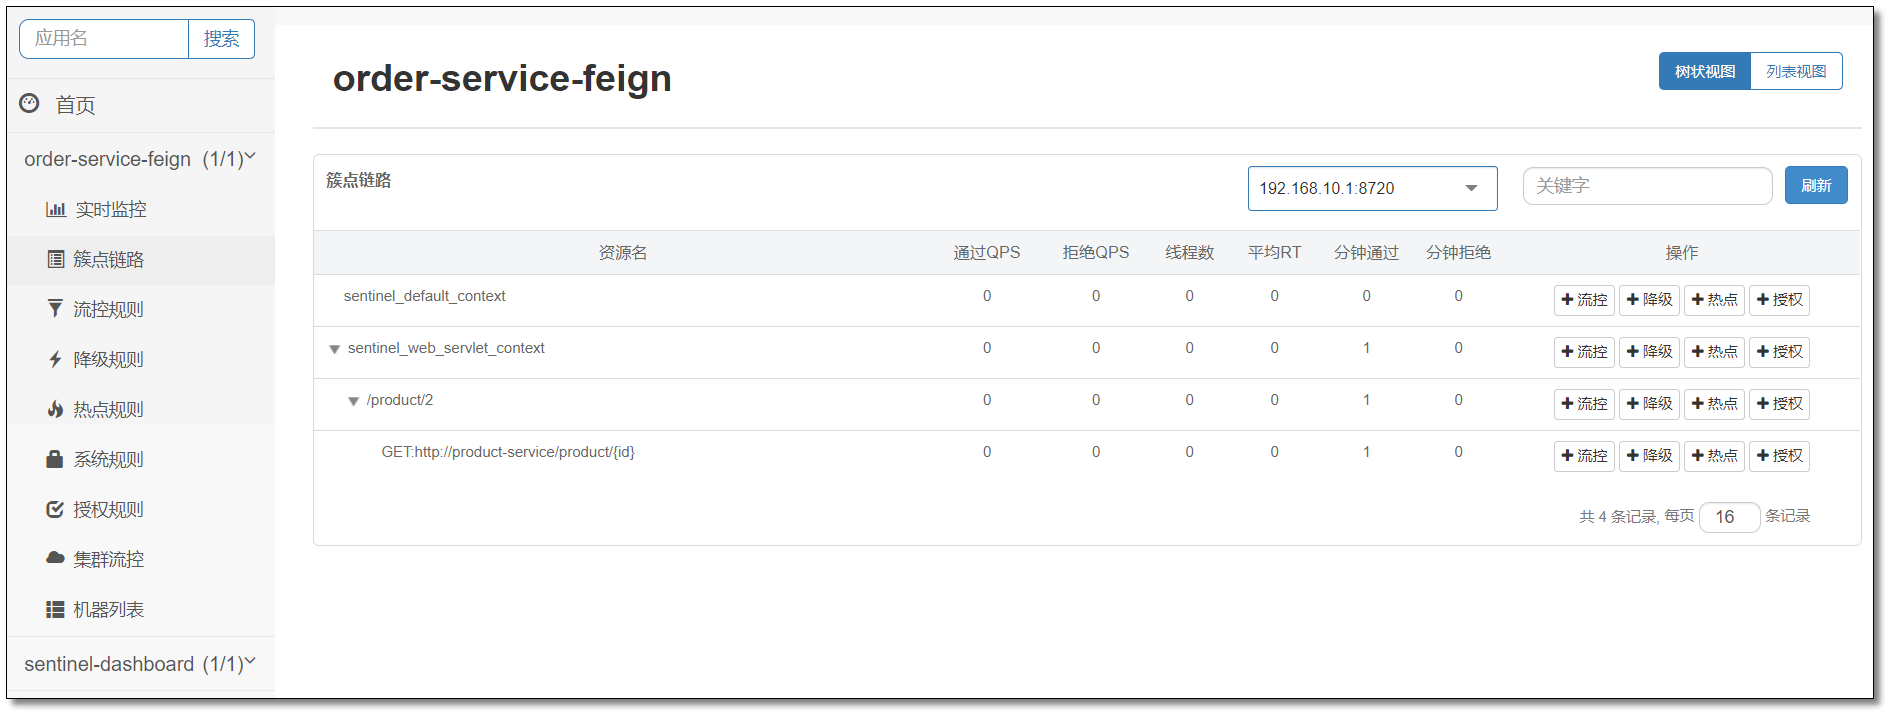The image size is (1886, 711).
Task: Add 降级 rule for GET product-service resource
Action: coord(1649,456)
